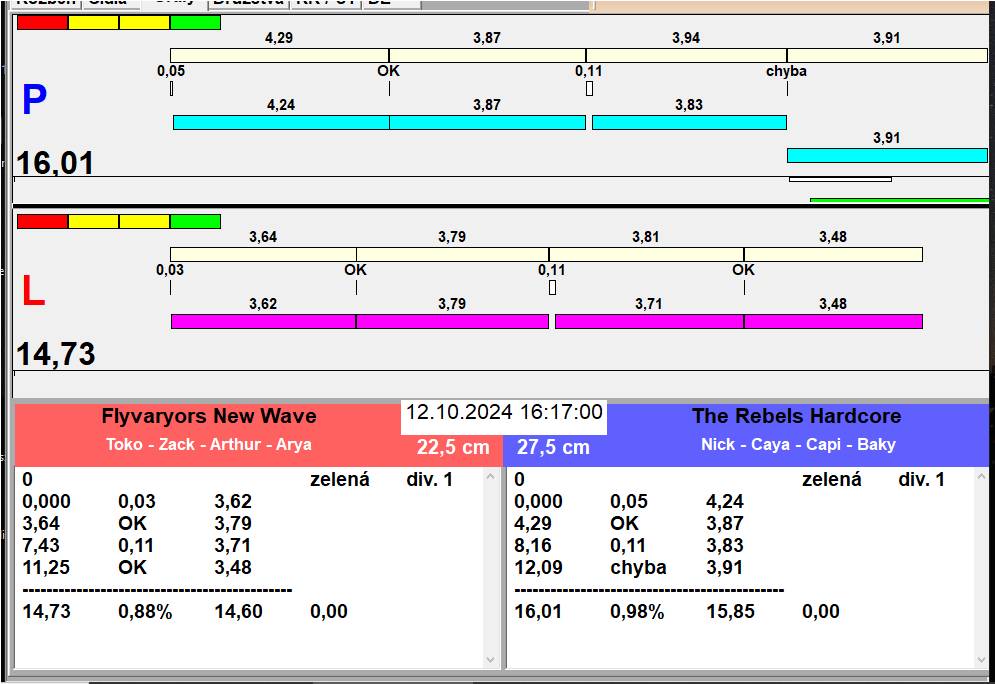The height and width of the screenshot is (684, 995).
Task: Click the large blue P lane letter
Action: tap(34, 100)
